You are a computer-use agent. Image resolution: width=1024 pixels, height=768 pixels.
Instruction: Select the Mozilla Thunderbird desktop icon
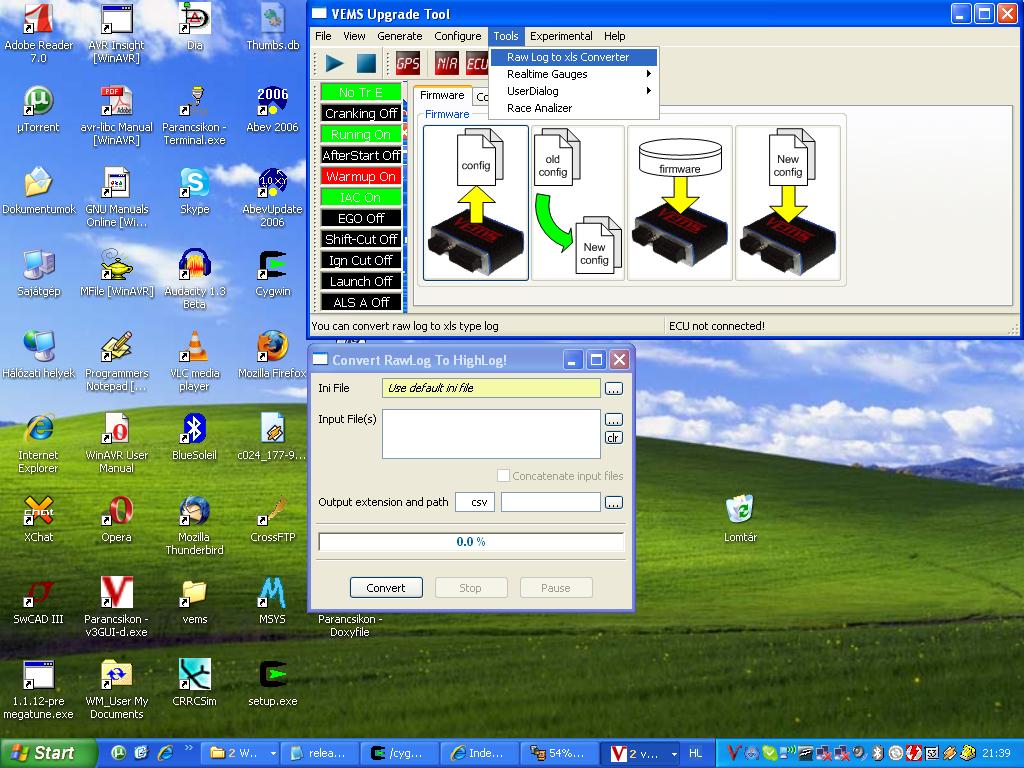tap(195, 526)
